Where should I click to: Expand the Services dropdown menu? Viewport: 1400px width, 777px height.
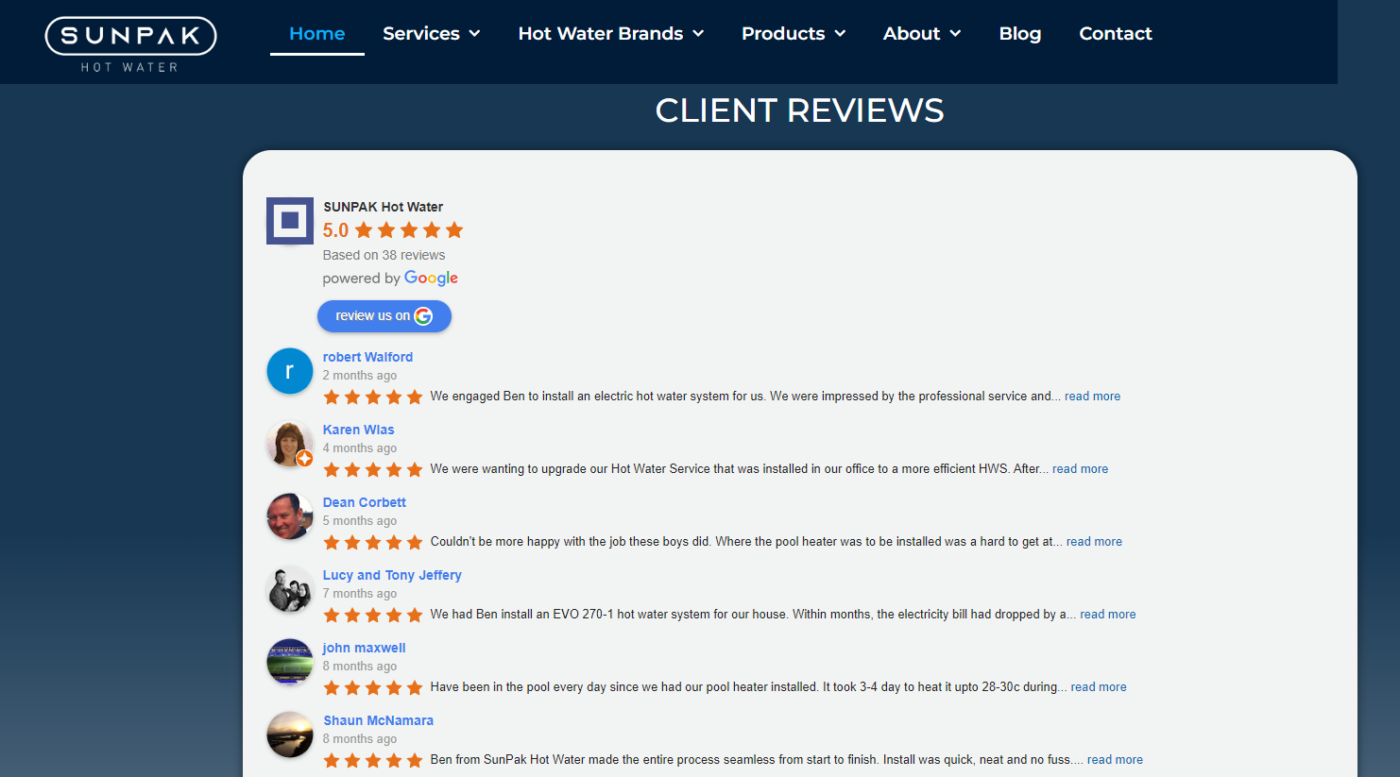click(x=431, y=33)
